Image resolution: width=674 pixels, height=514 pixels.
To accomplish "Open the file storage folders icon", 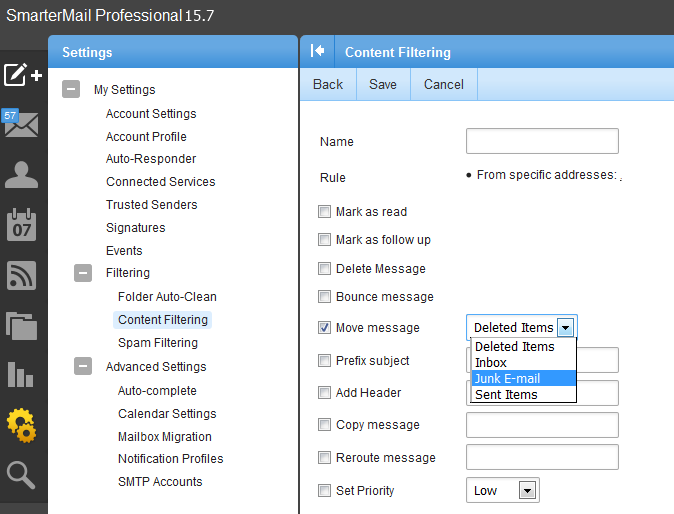I will pos(22,325).
